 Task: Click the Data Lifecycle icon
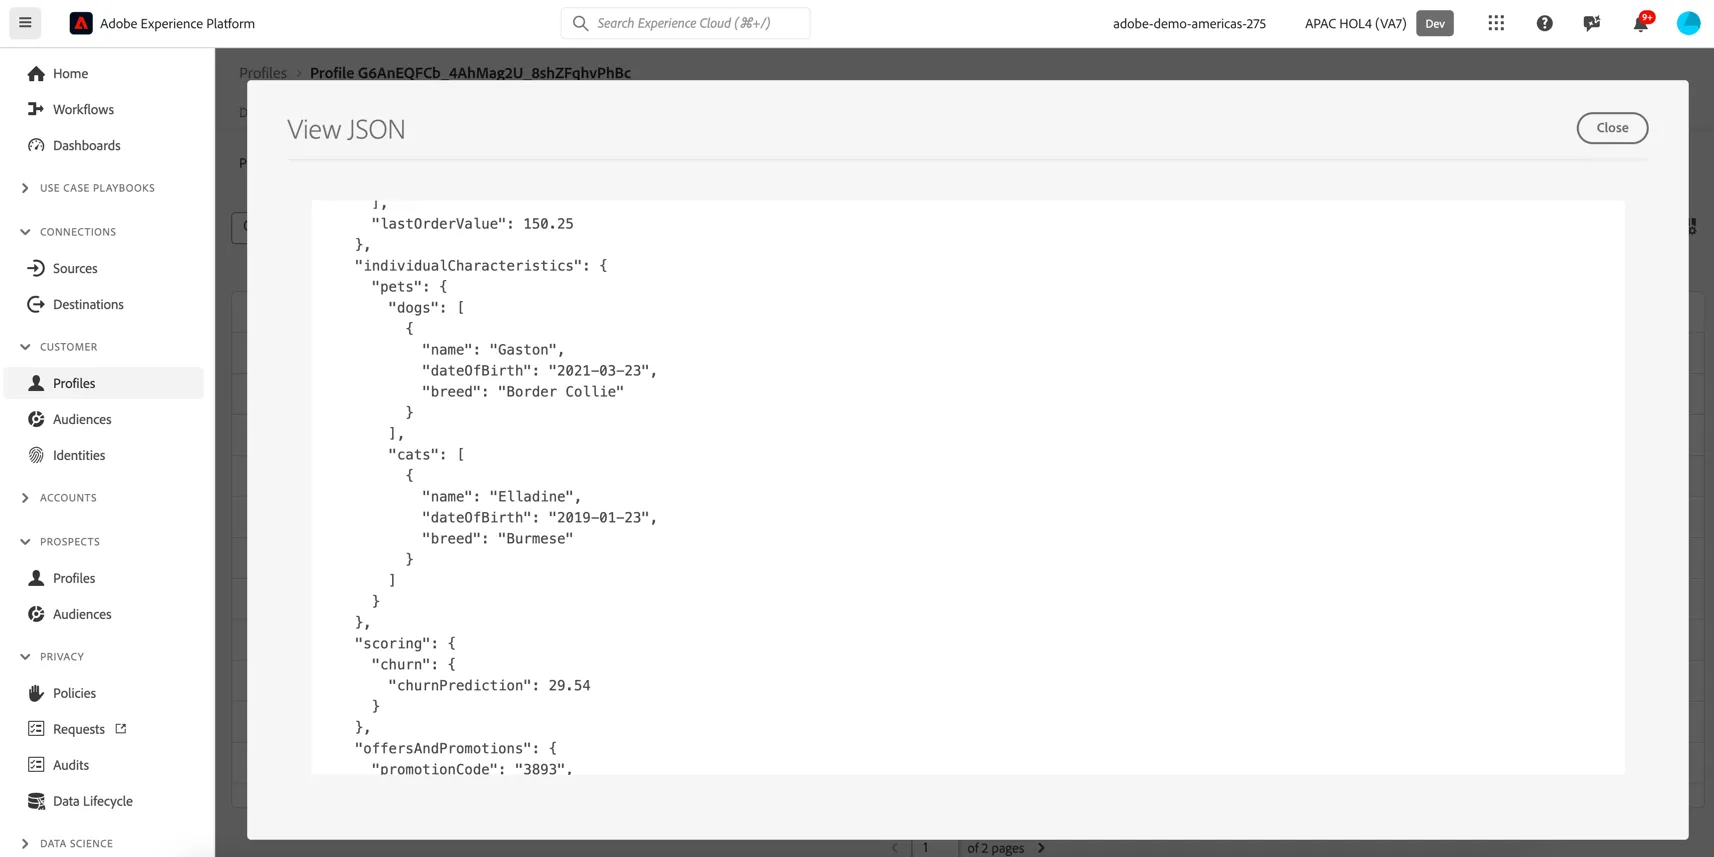36,801
